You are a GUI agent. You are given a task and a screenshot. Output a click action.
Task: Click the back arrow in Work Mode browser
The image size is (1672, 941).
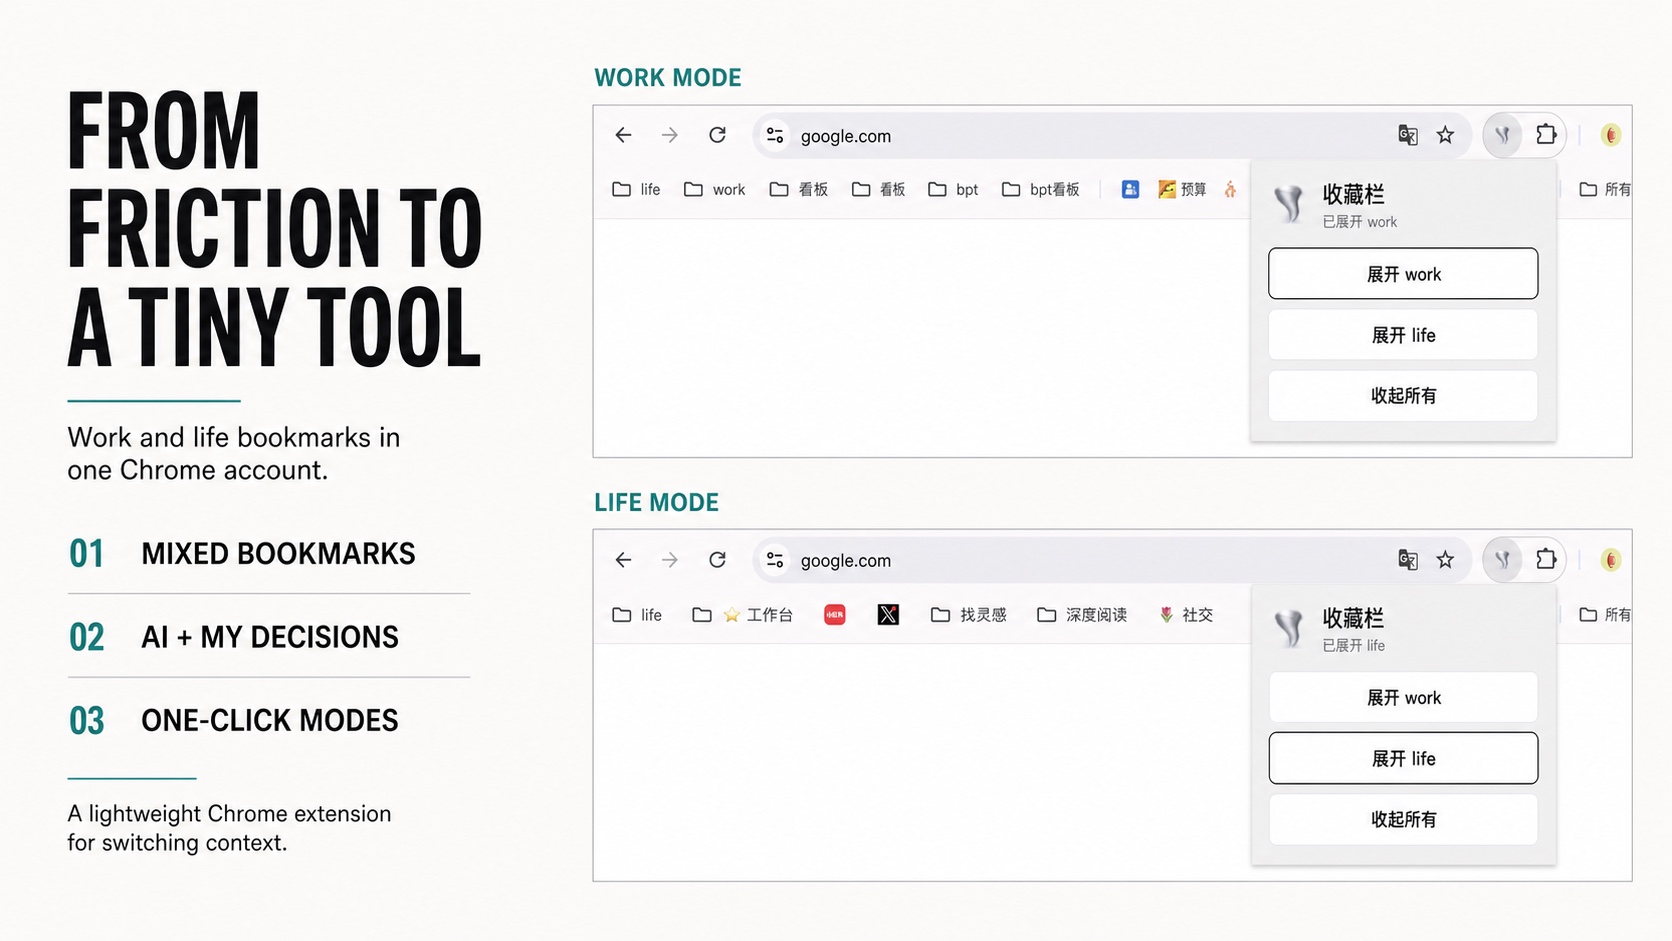coord(623,135)
